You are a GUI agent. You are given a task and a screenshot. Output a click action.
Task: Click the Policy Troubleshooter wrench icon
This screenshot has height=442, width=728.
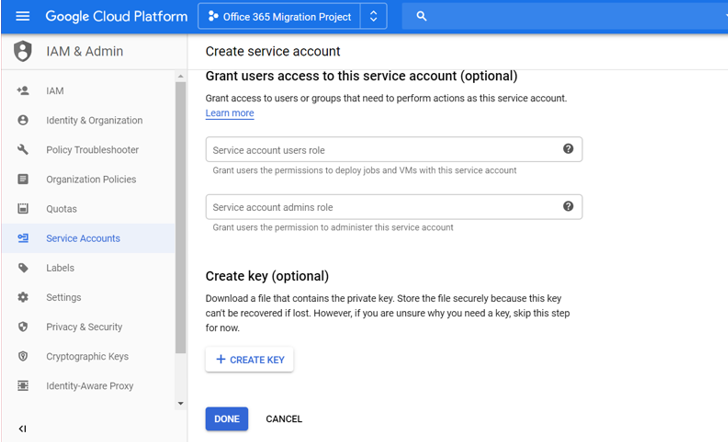point(23,150)
